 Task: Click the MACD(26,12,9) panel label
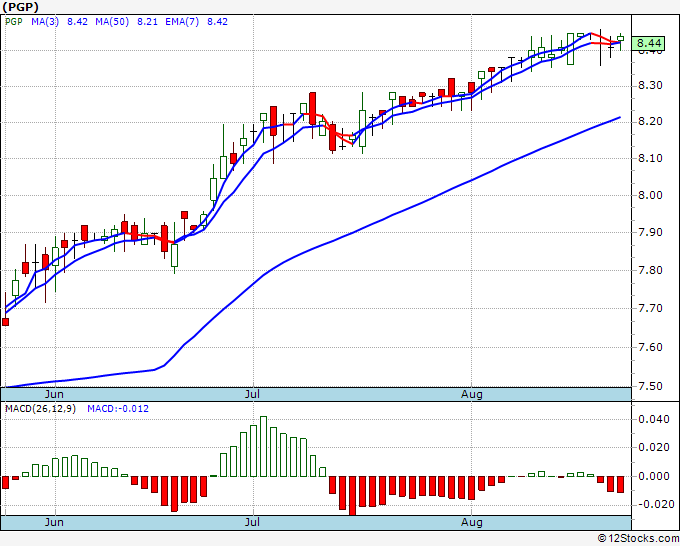pyautogui.click(x=40, y=409)
